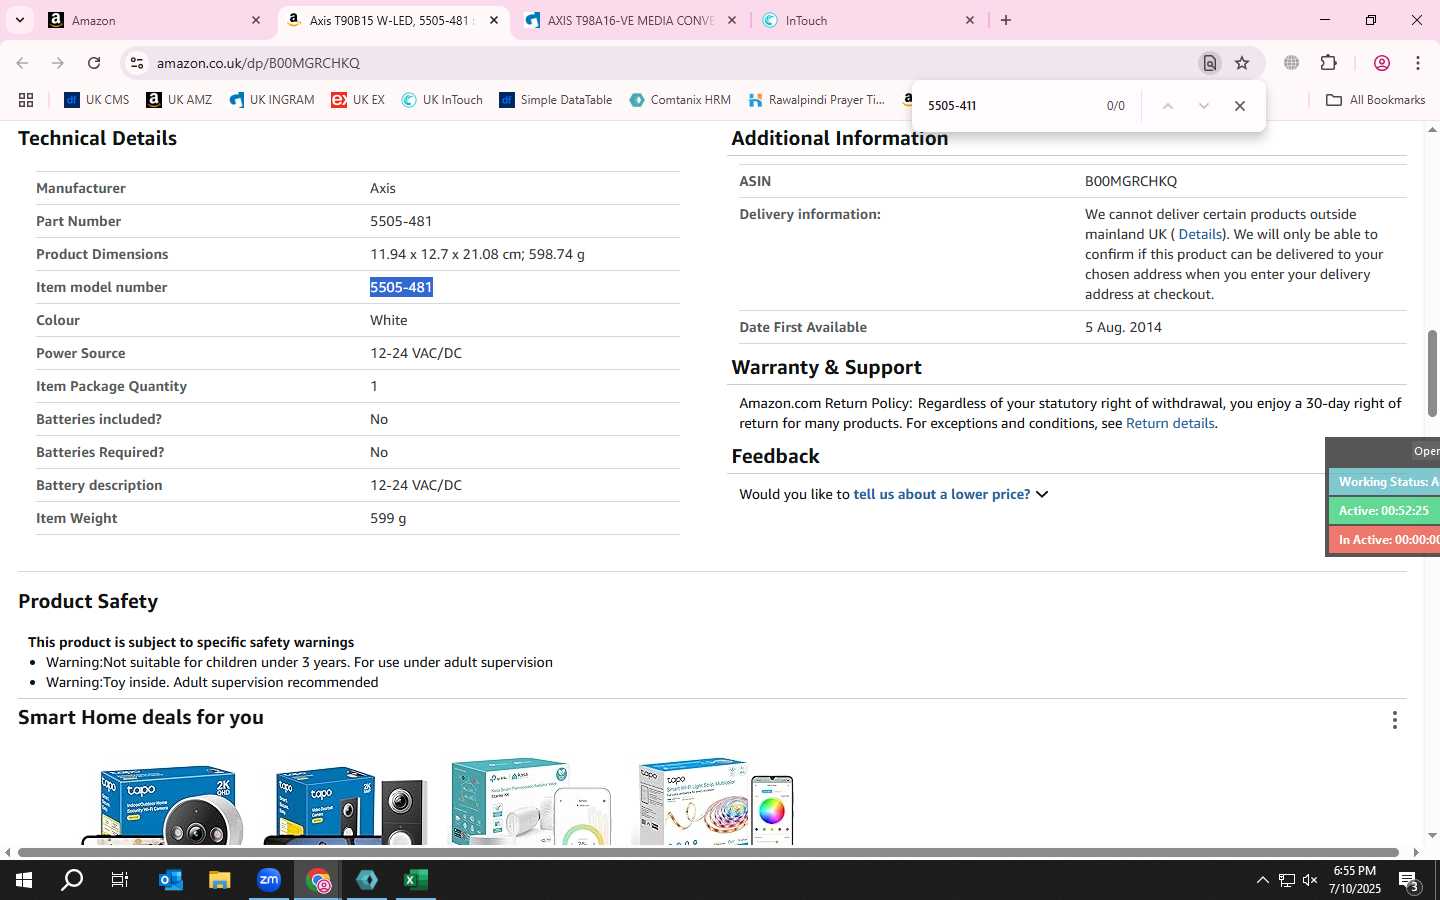Click the Product Dimensions value
The height and width of the screenshot is (900, 1440).
tap(477, 254)
